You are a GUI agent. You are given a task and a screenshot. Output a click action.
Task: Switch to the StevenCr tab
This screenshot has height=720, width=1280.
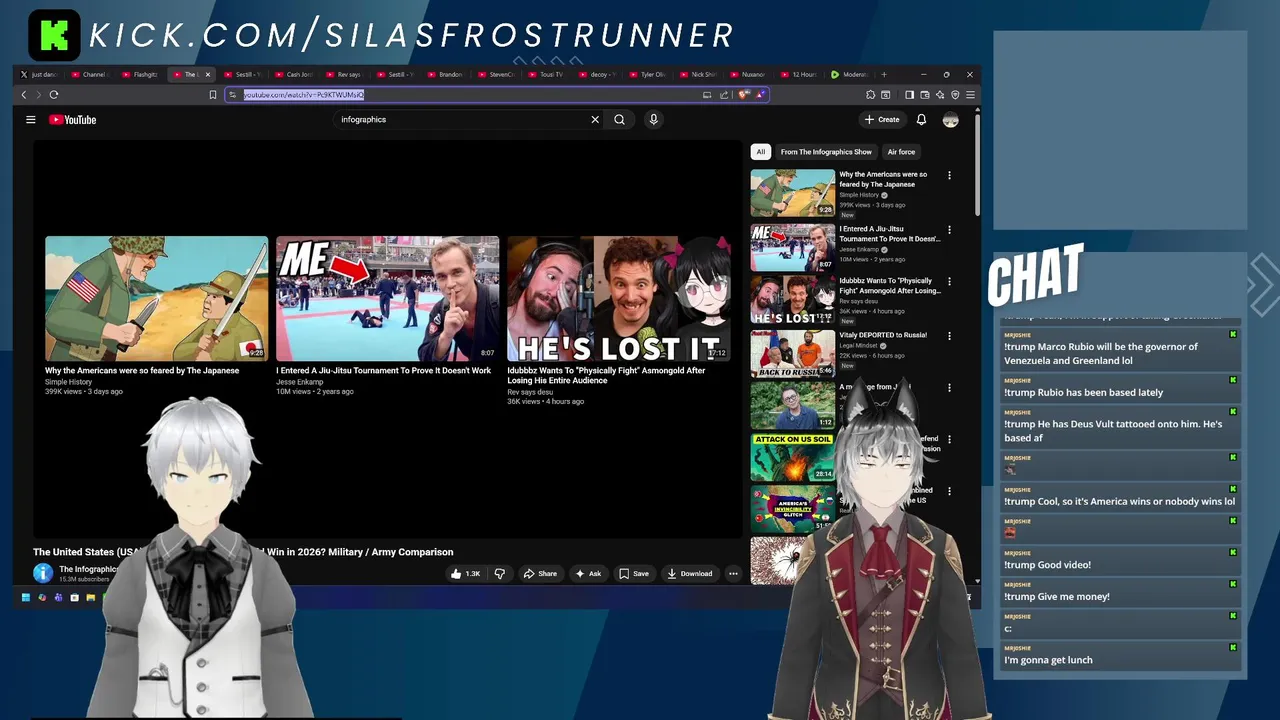pyautogui.click(x=498, y=74)
